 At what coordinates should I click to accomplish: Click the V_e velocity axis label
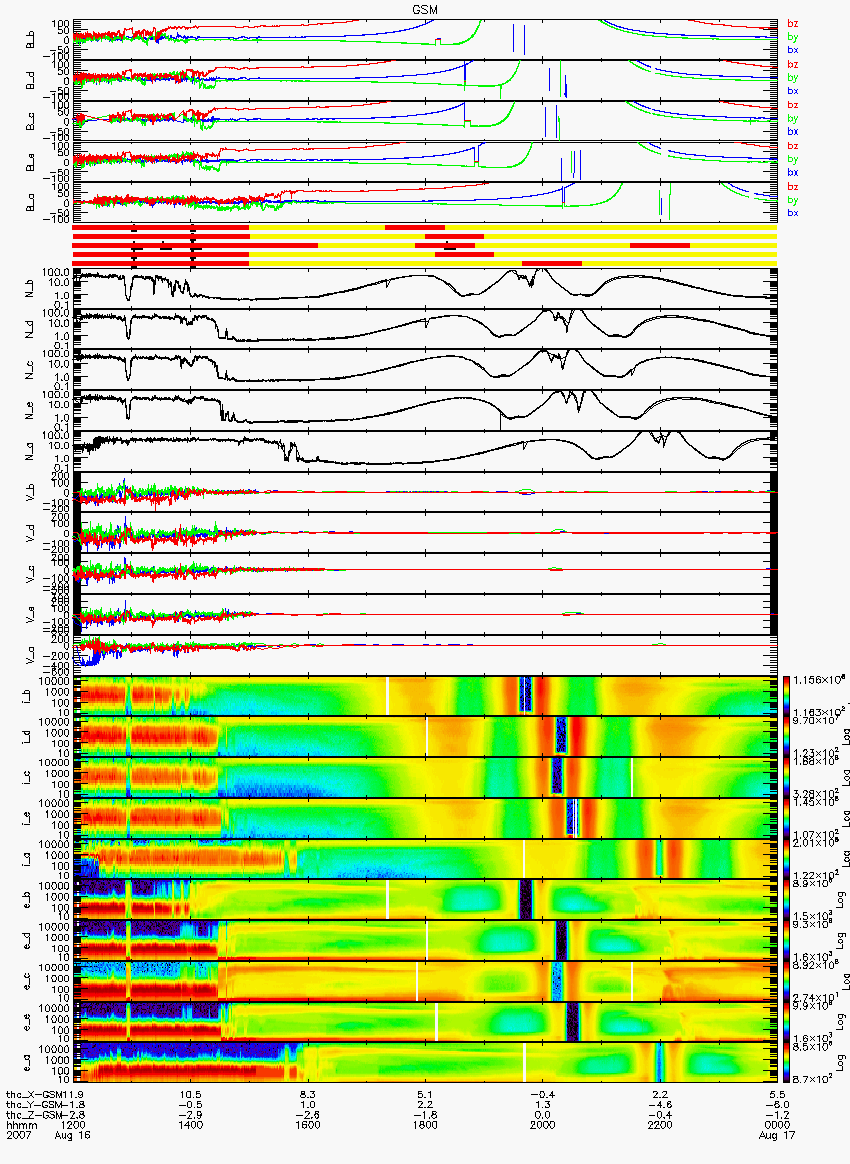(31, 615)
